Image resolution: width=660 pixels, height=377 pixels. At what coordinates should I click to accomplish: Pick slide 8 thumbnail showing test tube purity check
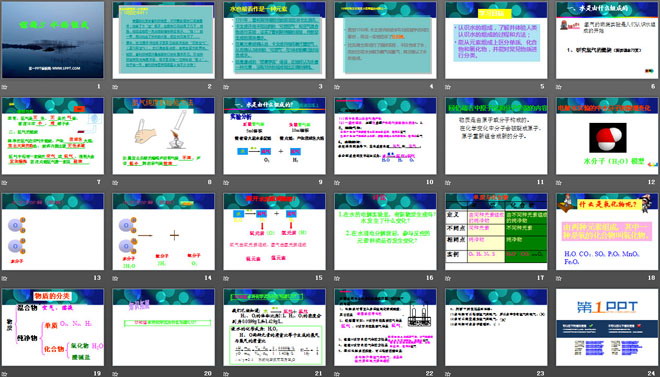[x=164, y=136]
